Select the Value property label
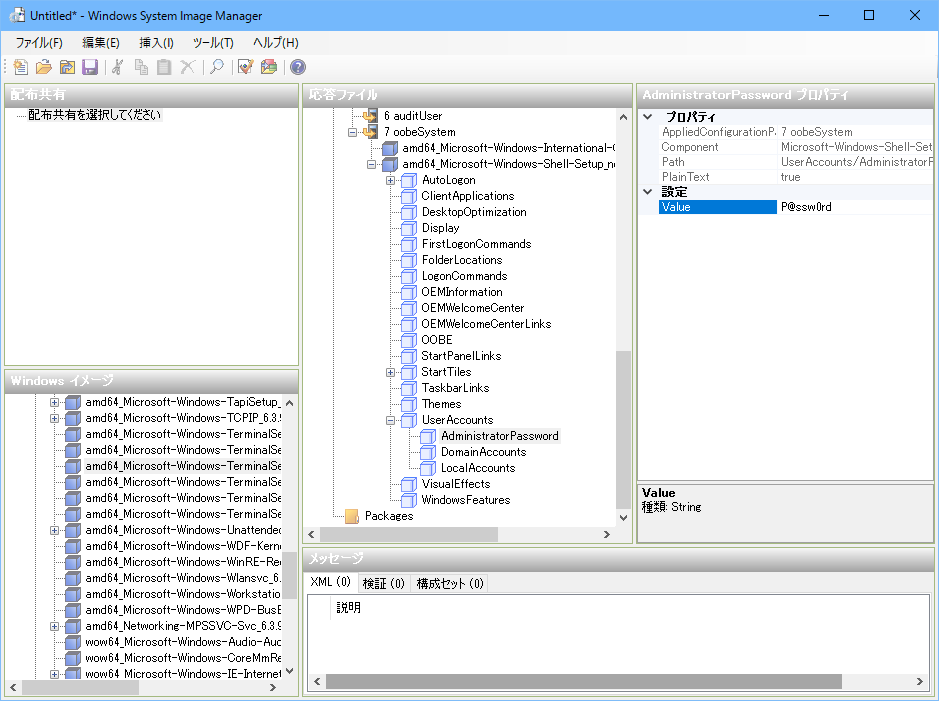The height and width of the screenshot is (701, 939). pyautogui.click(x=718, y=207)
